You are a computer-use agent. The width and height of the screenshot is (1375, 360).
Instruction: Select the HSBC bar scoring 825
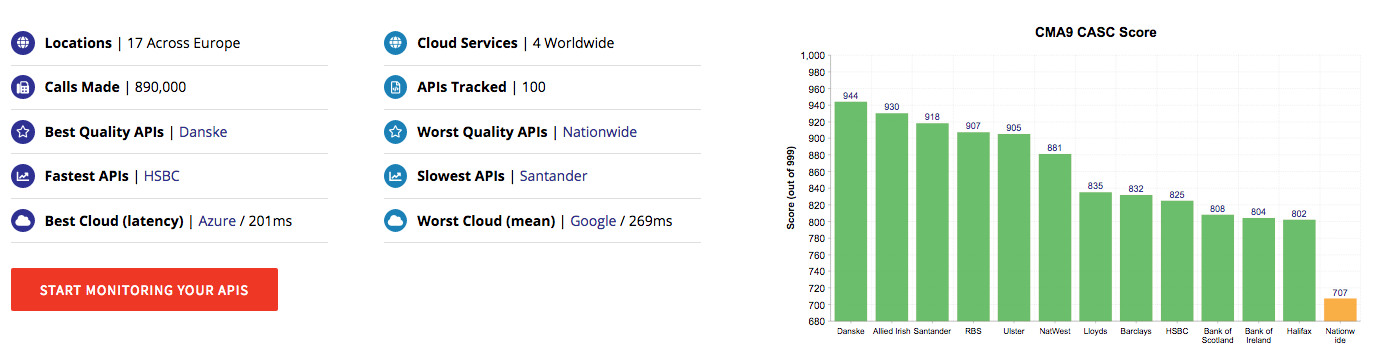1177,261
